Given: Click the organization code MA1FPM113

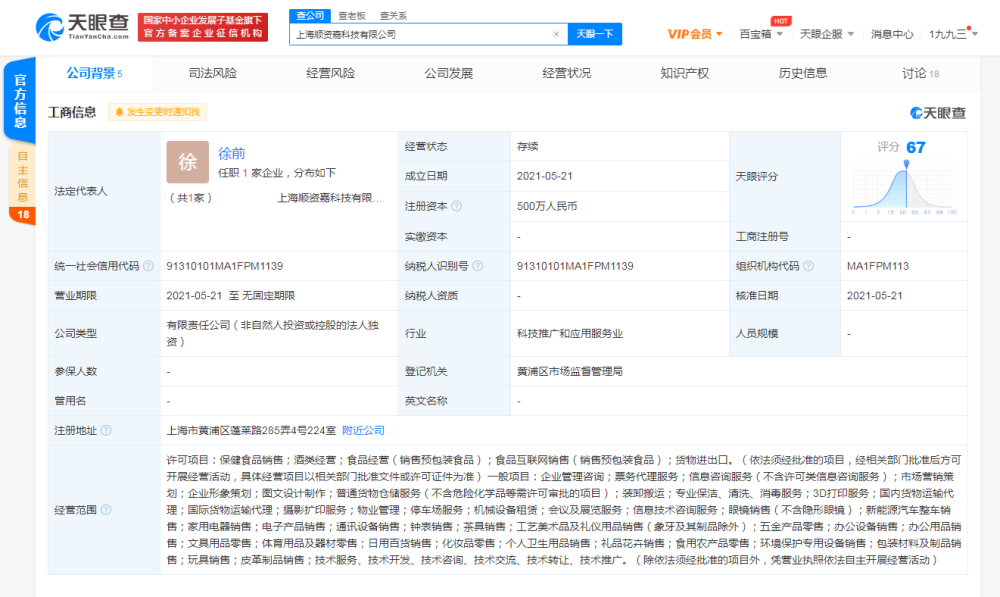Looking at the screenshot, I should pyautogui.click(x=878, y=266).
